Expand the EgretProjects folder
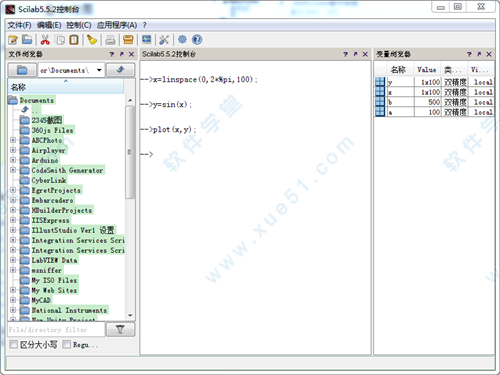 coord(13,190)
